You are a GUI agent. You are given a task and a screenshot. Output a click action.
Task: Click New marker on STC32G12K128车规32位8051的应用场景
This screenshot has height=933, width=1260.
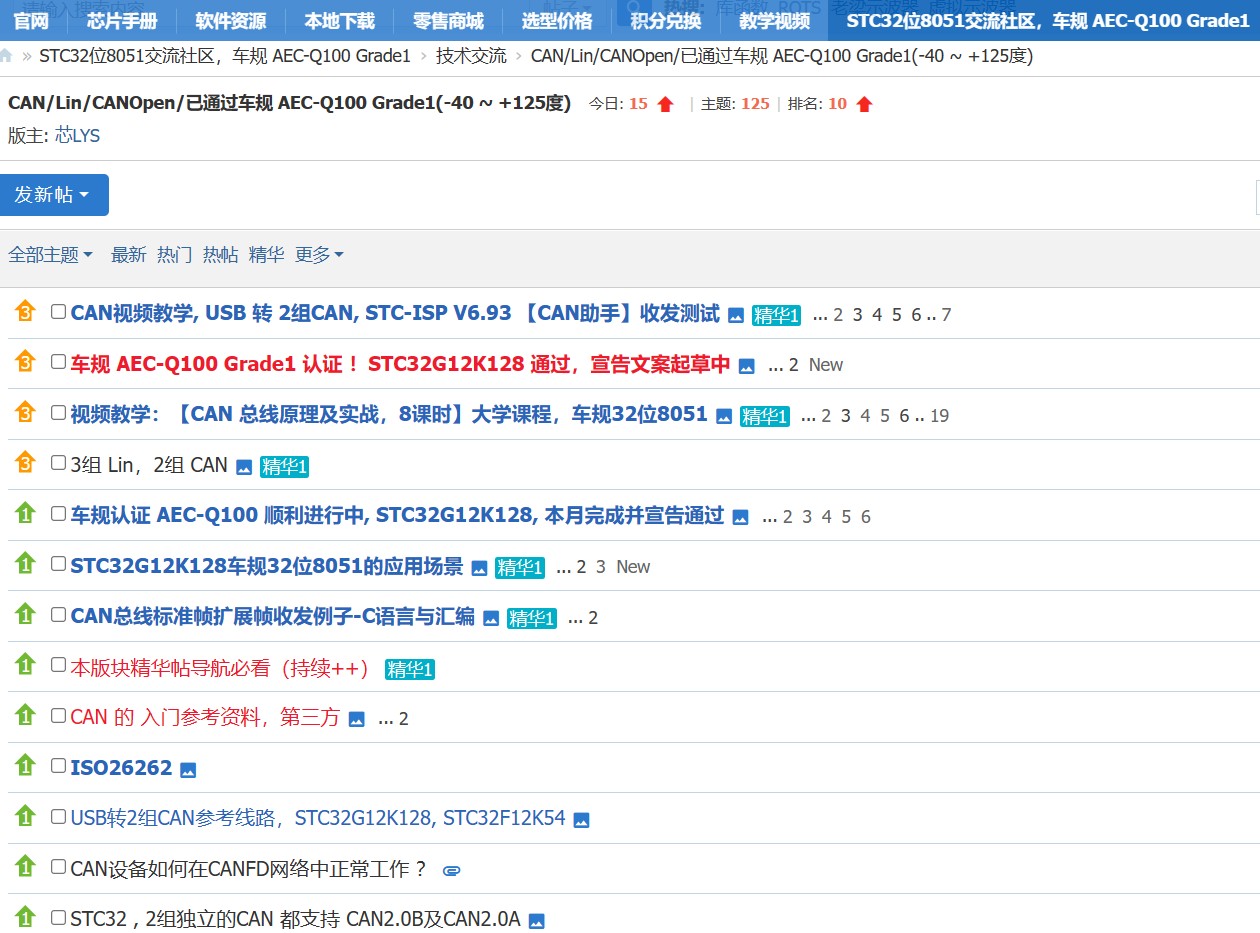click(x=633, y=567)
